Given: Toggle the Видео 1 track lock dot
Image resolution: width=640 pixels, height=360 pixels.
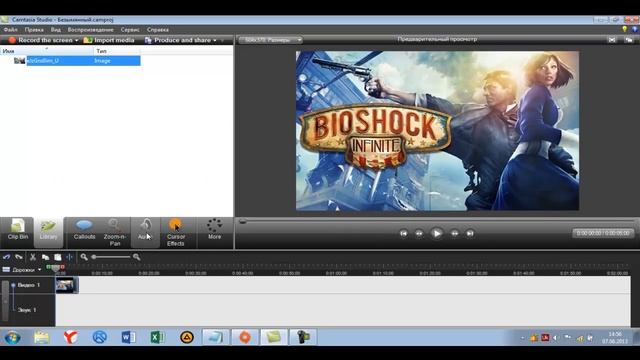Looking at the screenshot, I should click(13, 285).
